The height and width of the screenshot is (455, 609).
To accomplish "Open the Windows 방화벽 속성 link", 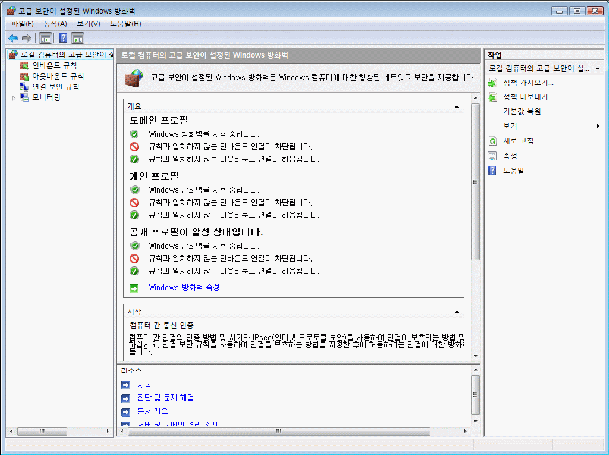I will (x=184, y=288).
